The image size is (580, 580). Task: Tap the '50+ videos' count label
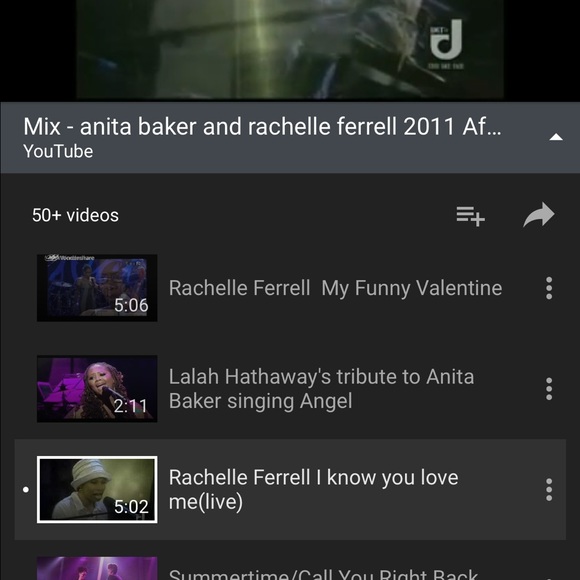tap(75, 215)
